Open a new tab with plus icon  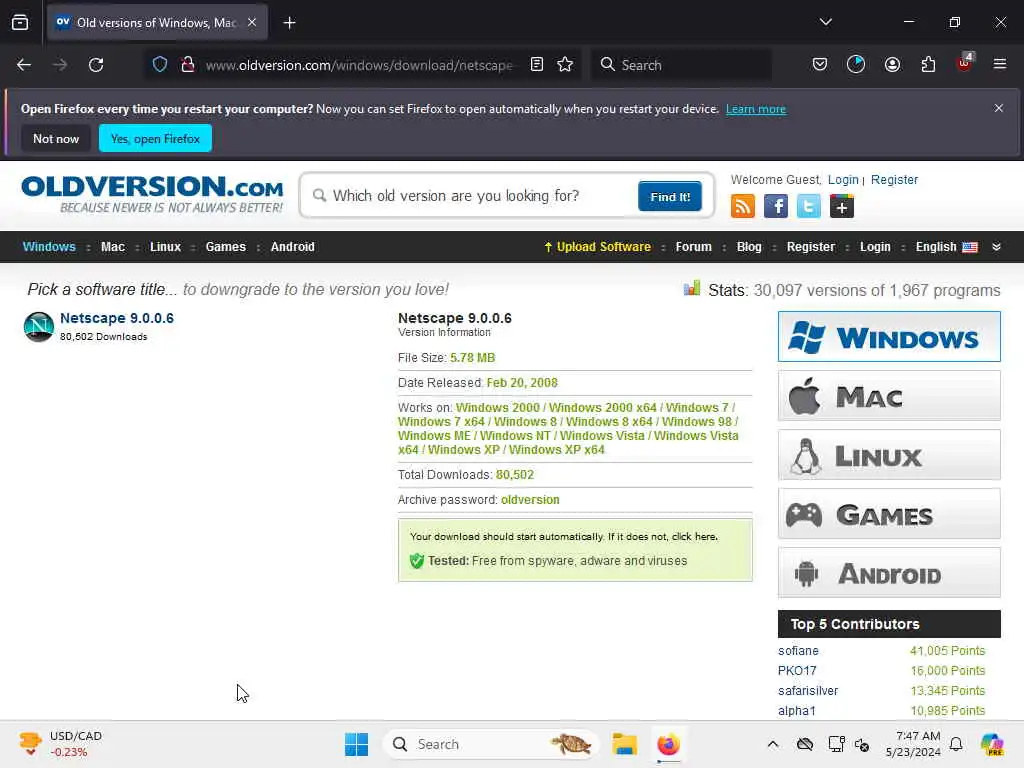tap(289, 23)
